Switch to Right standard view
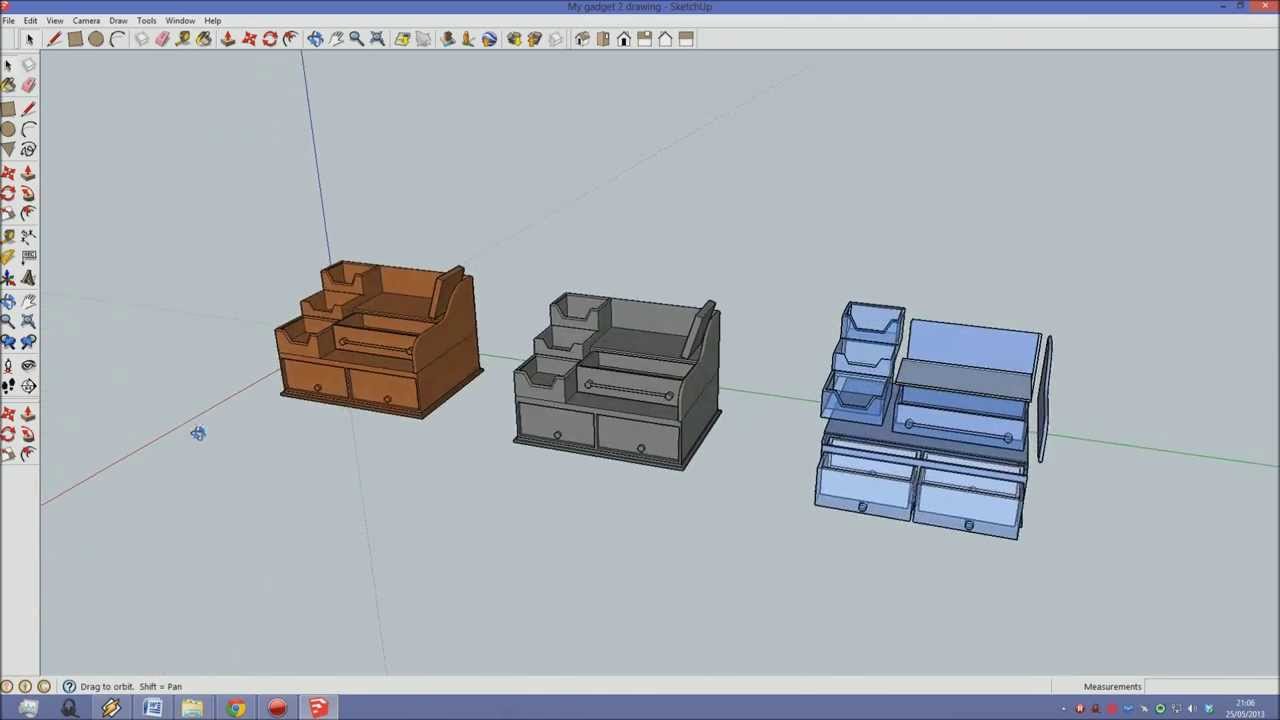The image size is (1280, 720). pyautogui.click(x=644, y=39)
